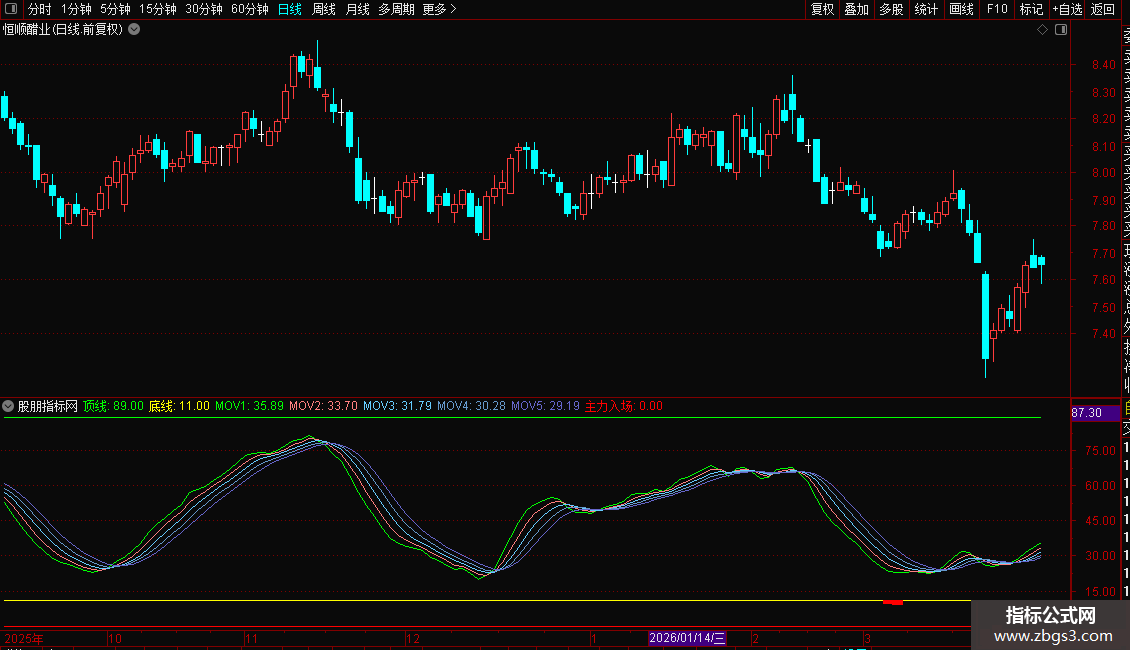Select the 1分钟 period

[x=76, y=9]
